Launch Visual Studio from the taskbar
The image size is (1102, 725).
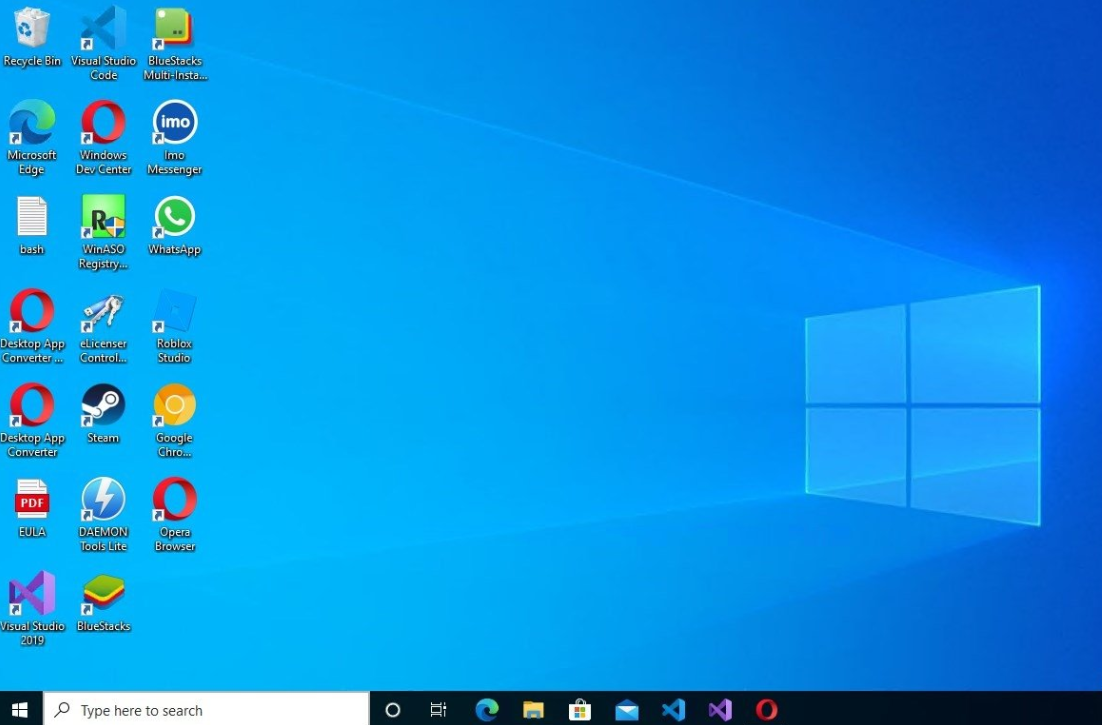click(x=720, y=710)
